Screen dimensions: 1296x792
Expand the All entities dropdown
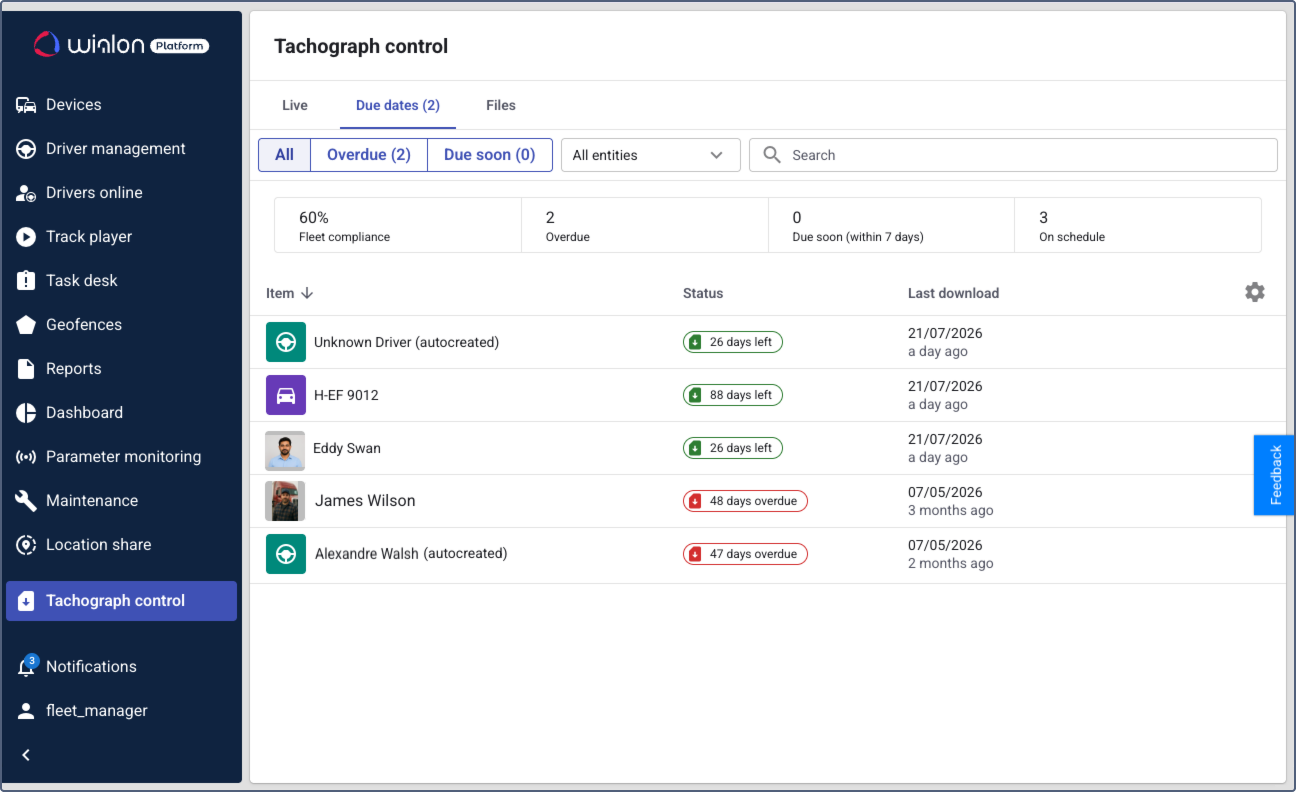[650, 155]
